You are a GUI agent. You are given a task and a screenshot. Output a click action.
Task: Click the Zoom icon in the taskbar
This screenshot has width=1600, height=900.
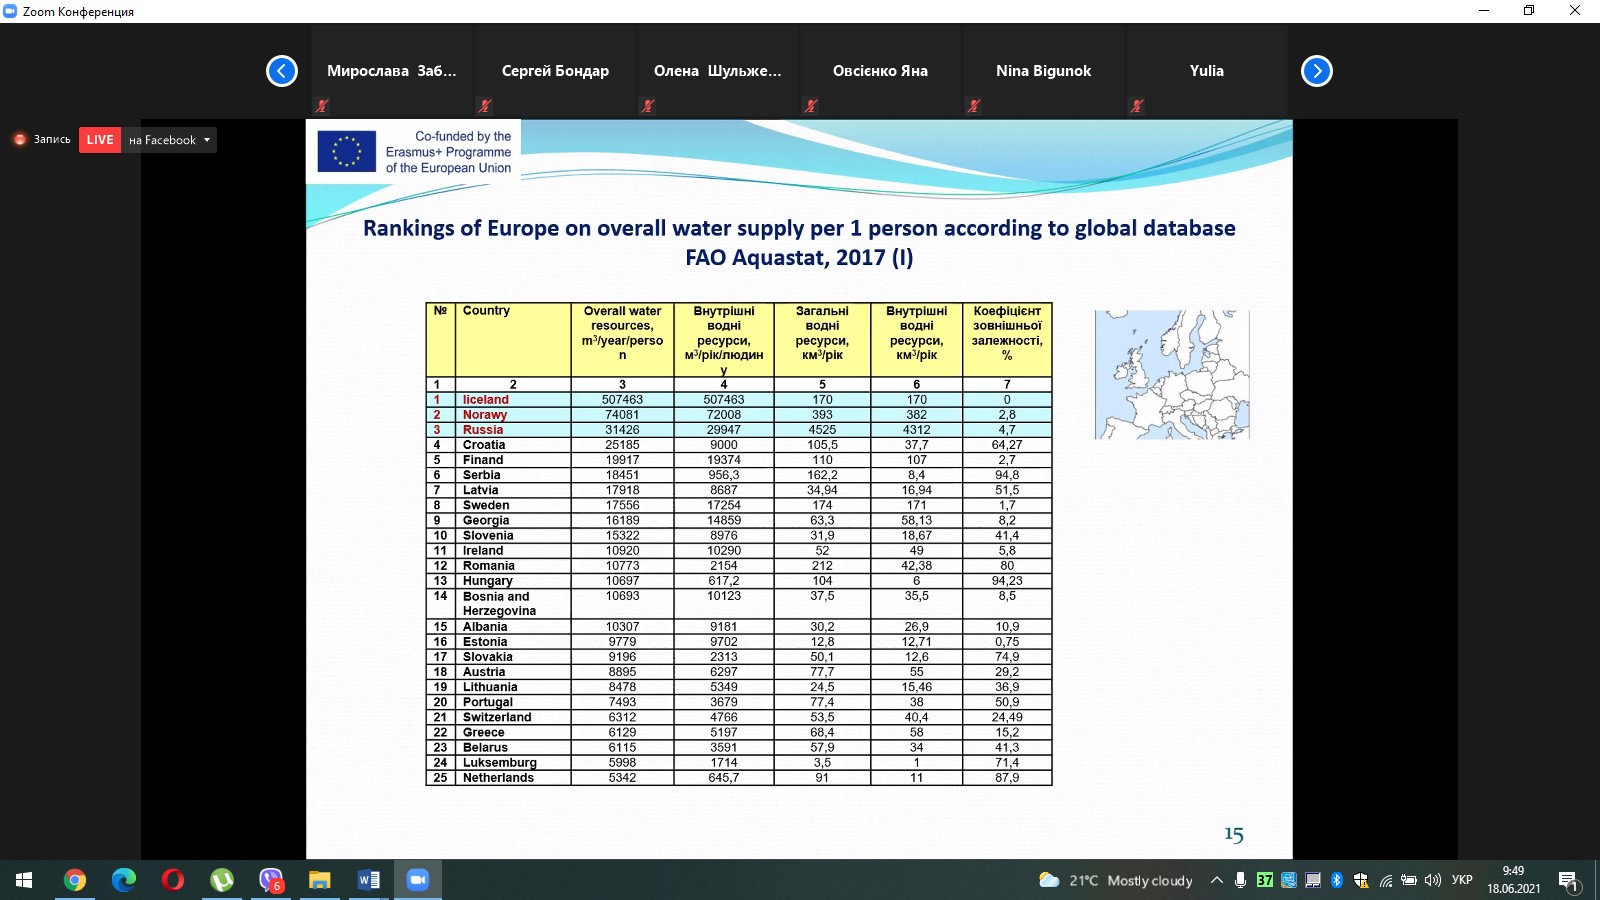417,880
